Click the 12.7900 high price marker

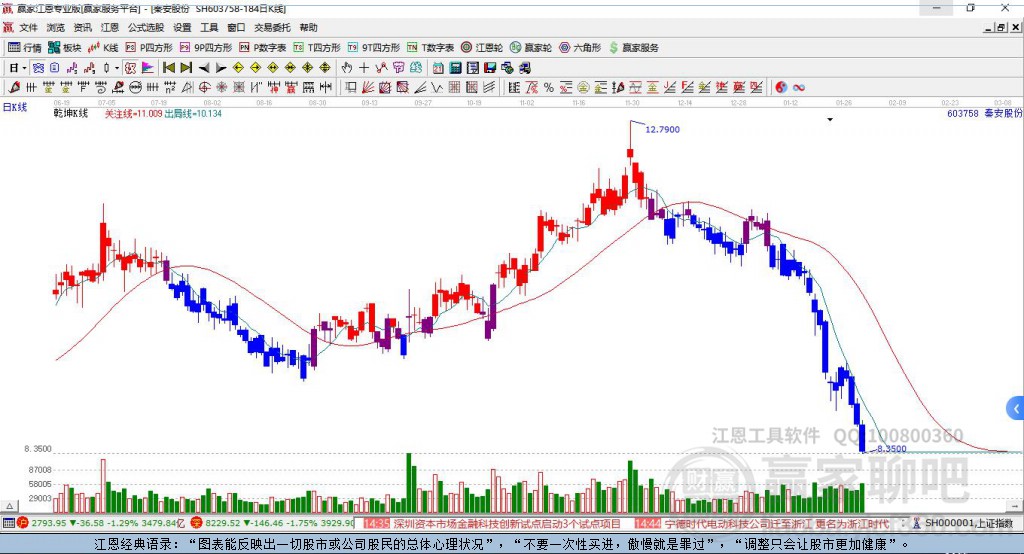coord(662,129)
